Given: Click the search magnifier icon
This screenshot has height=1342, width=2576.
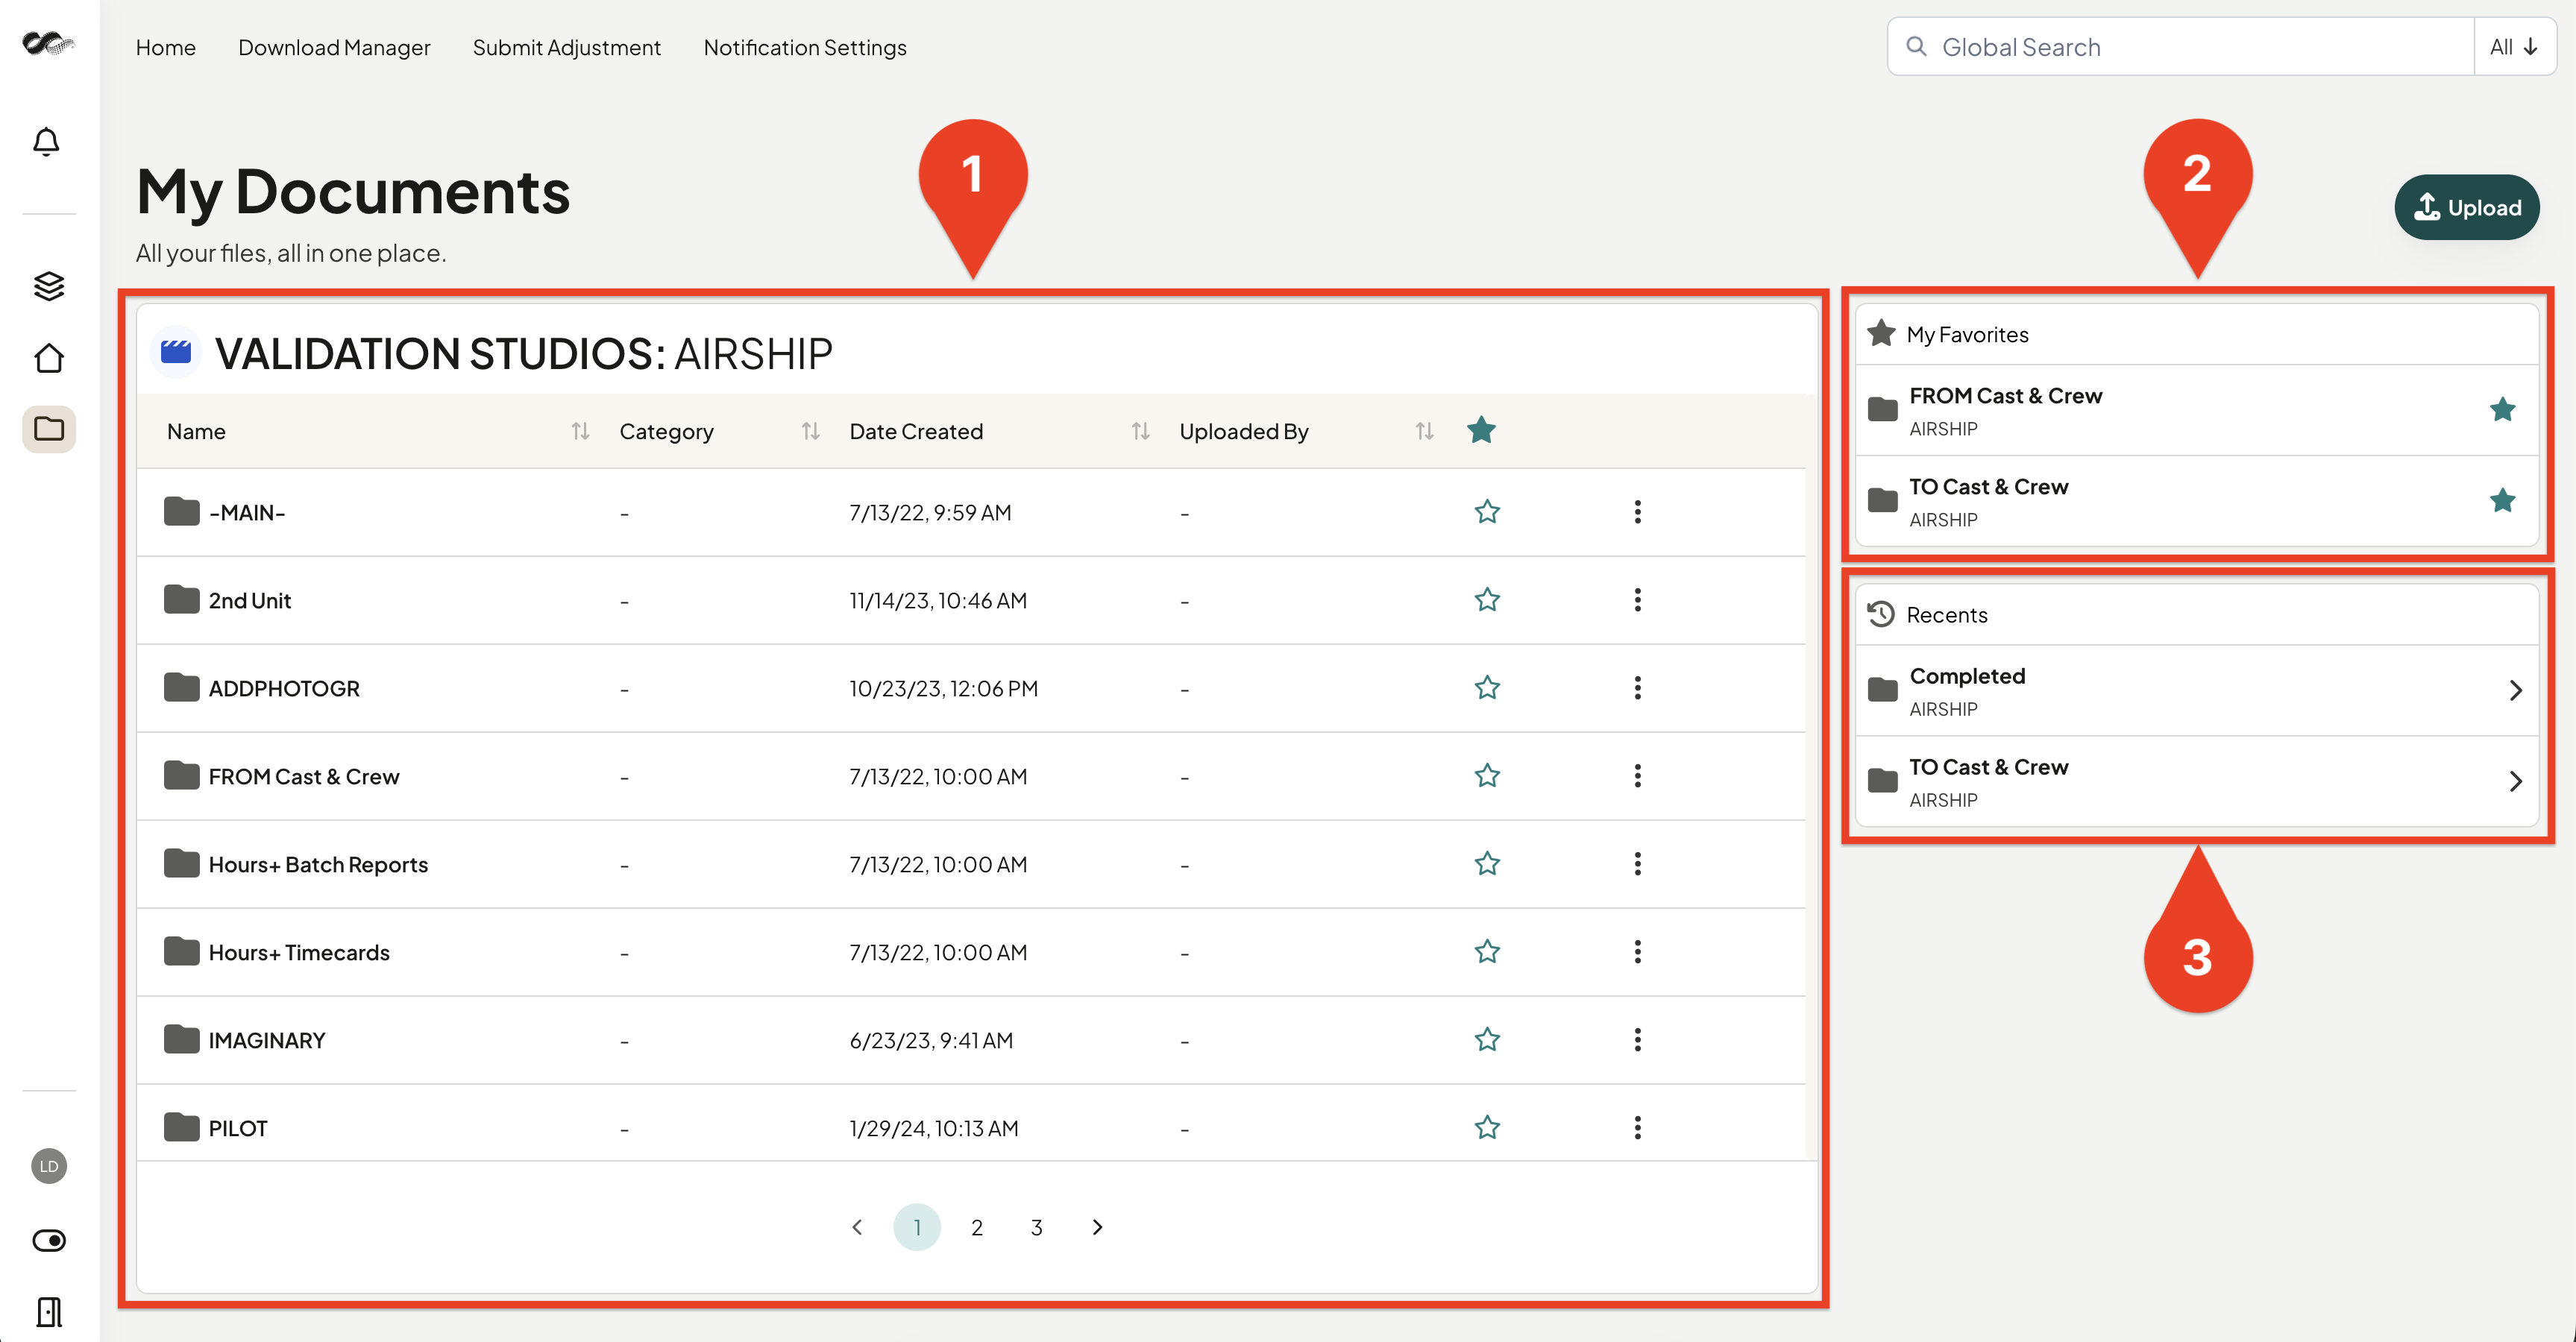Looking at the screenshot, I should 1916,46.
